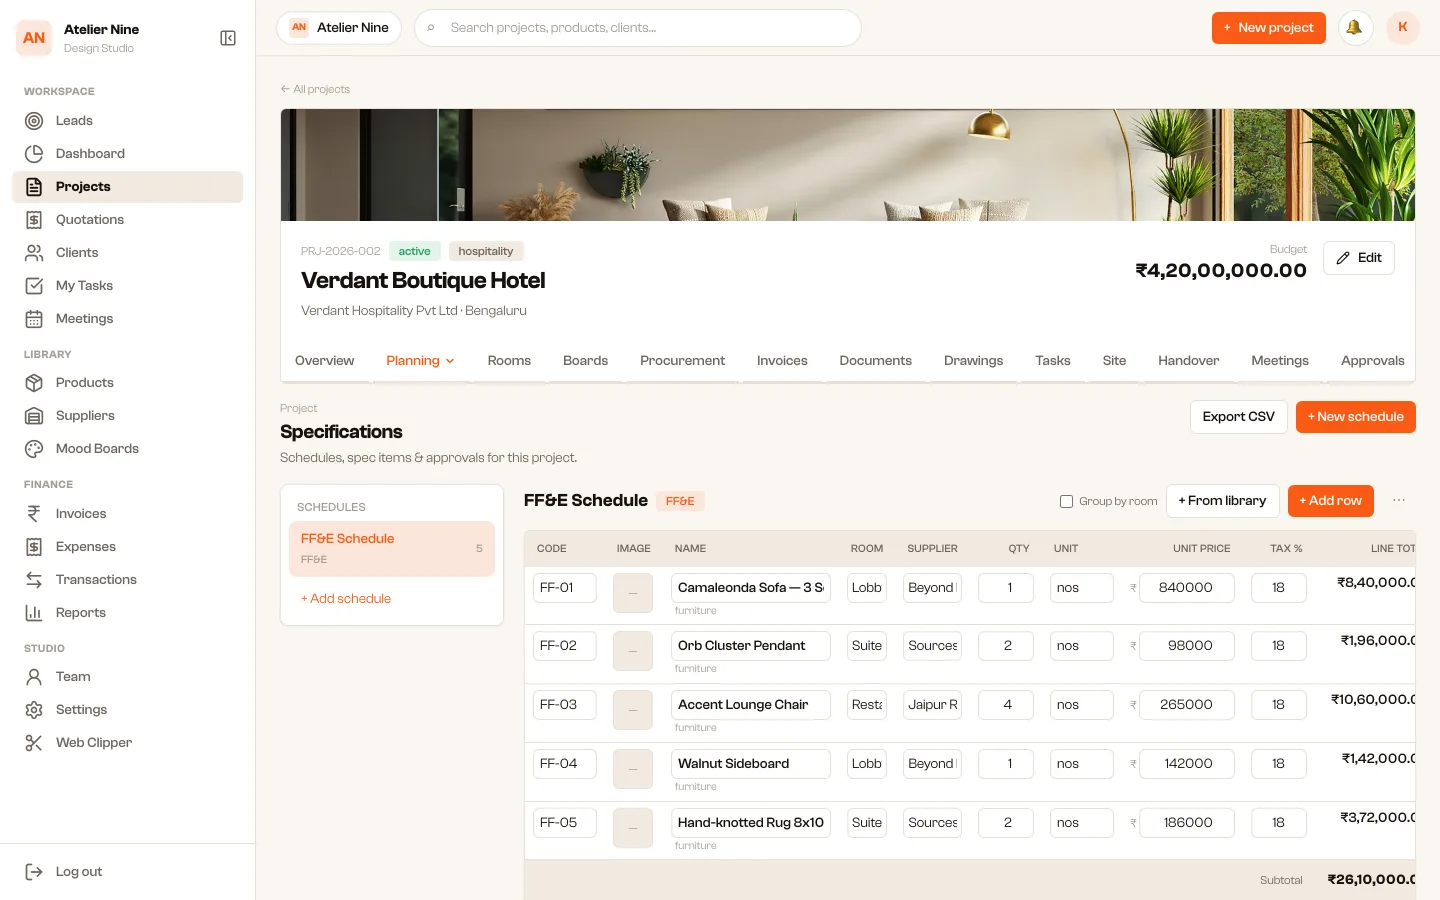Open Transactions arrows icon
The image size is (1440, 900).
pos(34,580)
